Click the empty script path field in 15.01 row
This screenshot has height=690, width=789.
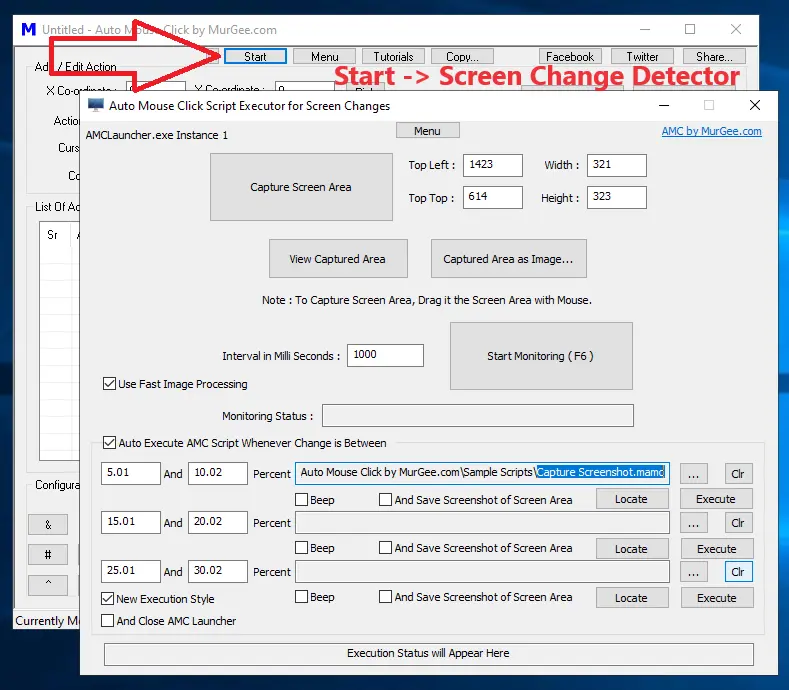coord(482,522)
